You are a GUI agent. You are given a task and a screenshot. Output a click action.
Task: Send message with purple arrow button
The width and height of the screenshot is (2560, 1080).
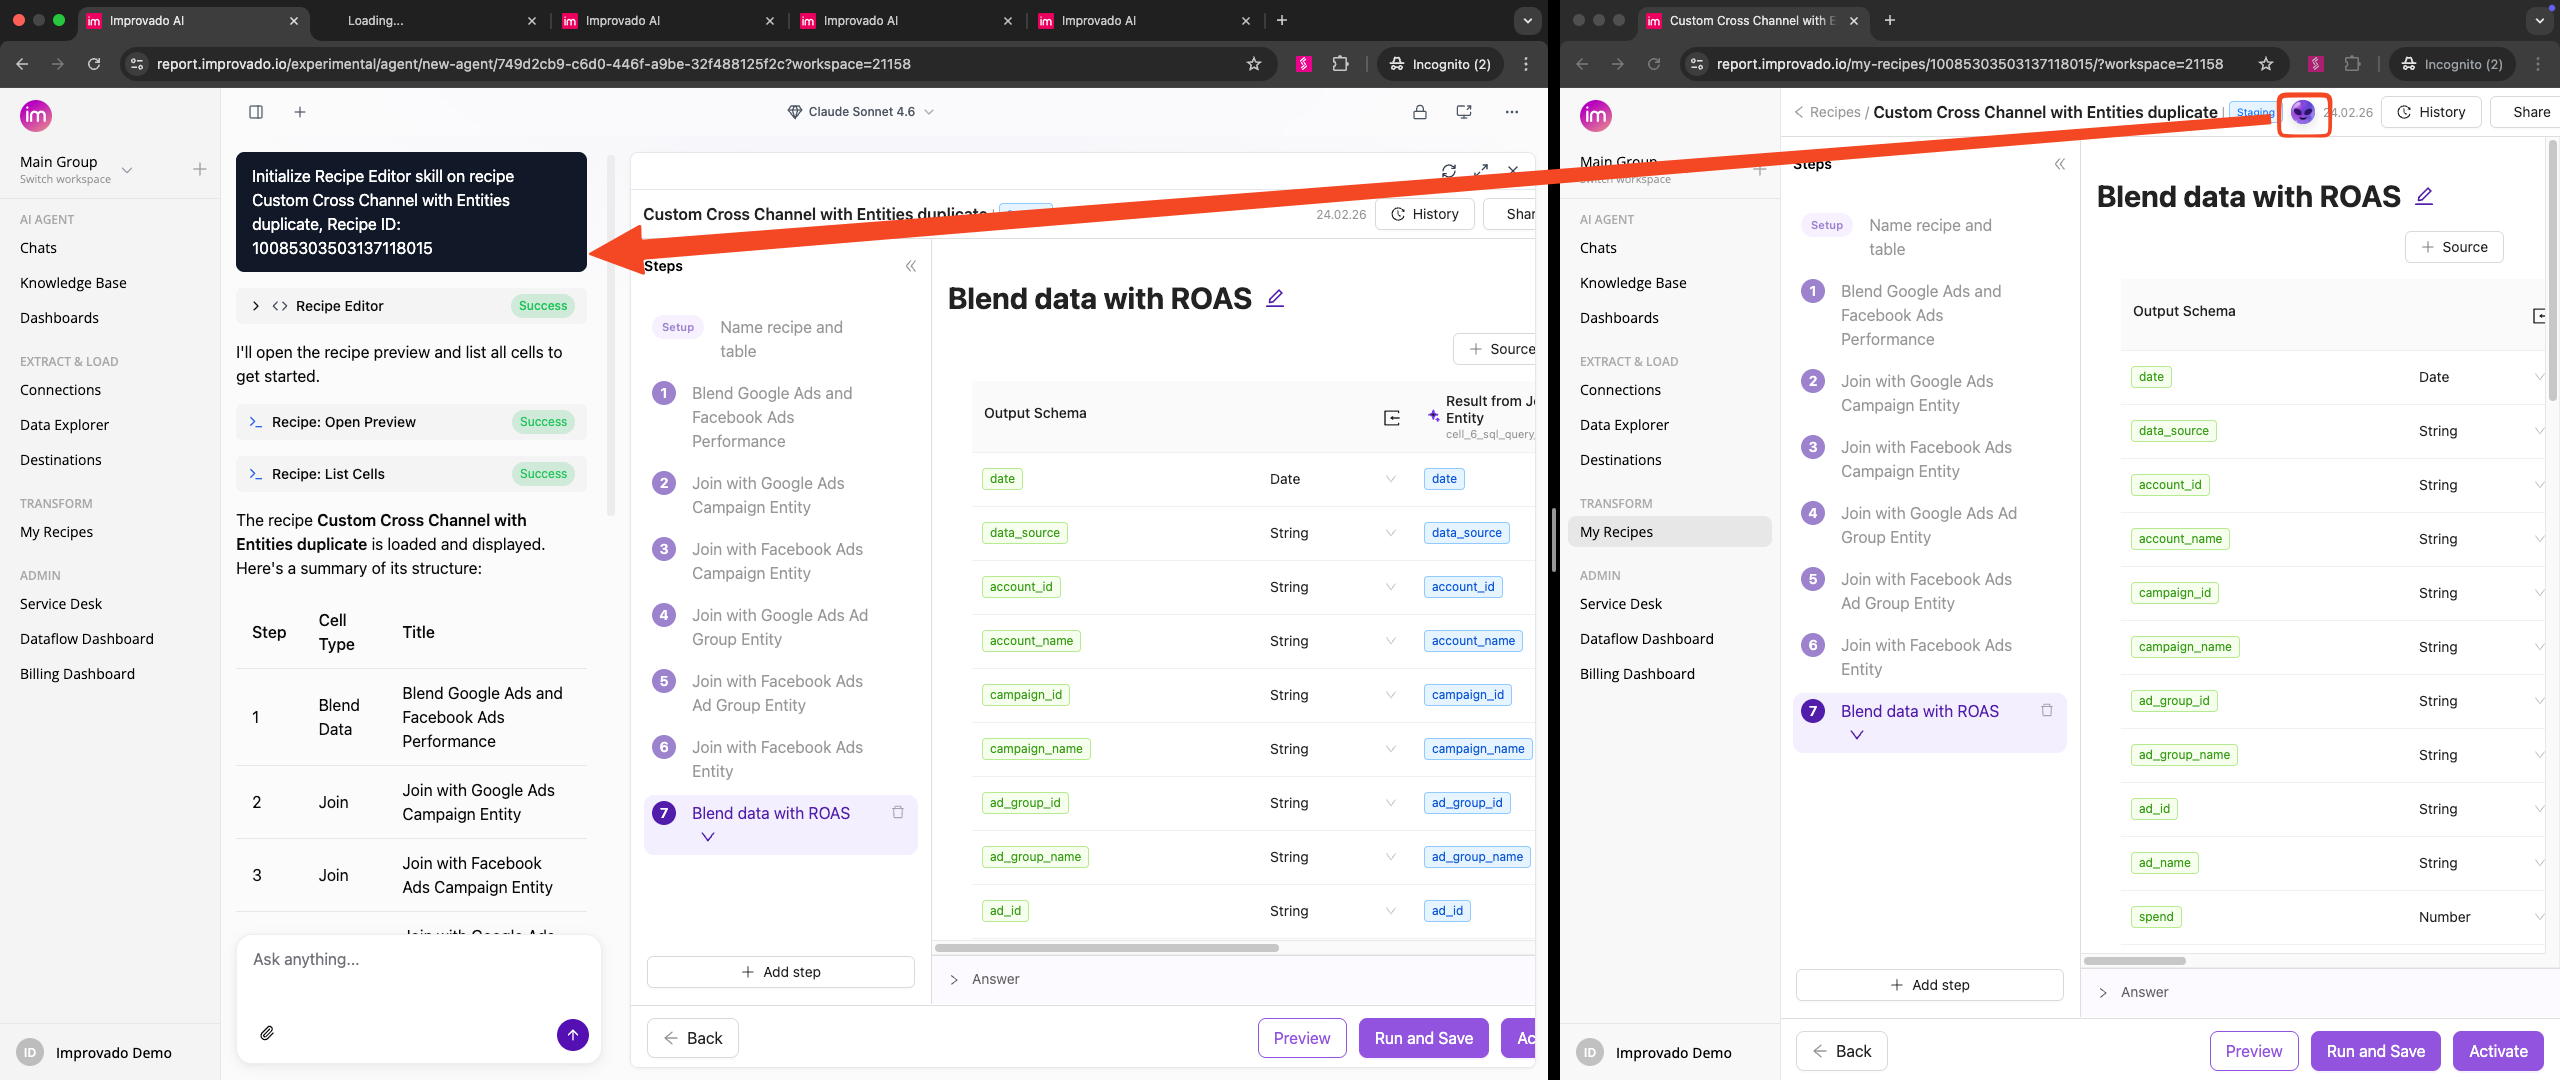tap(572, 1035)
